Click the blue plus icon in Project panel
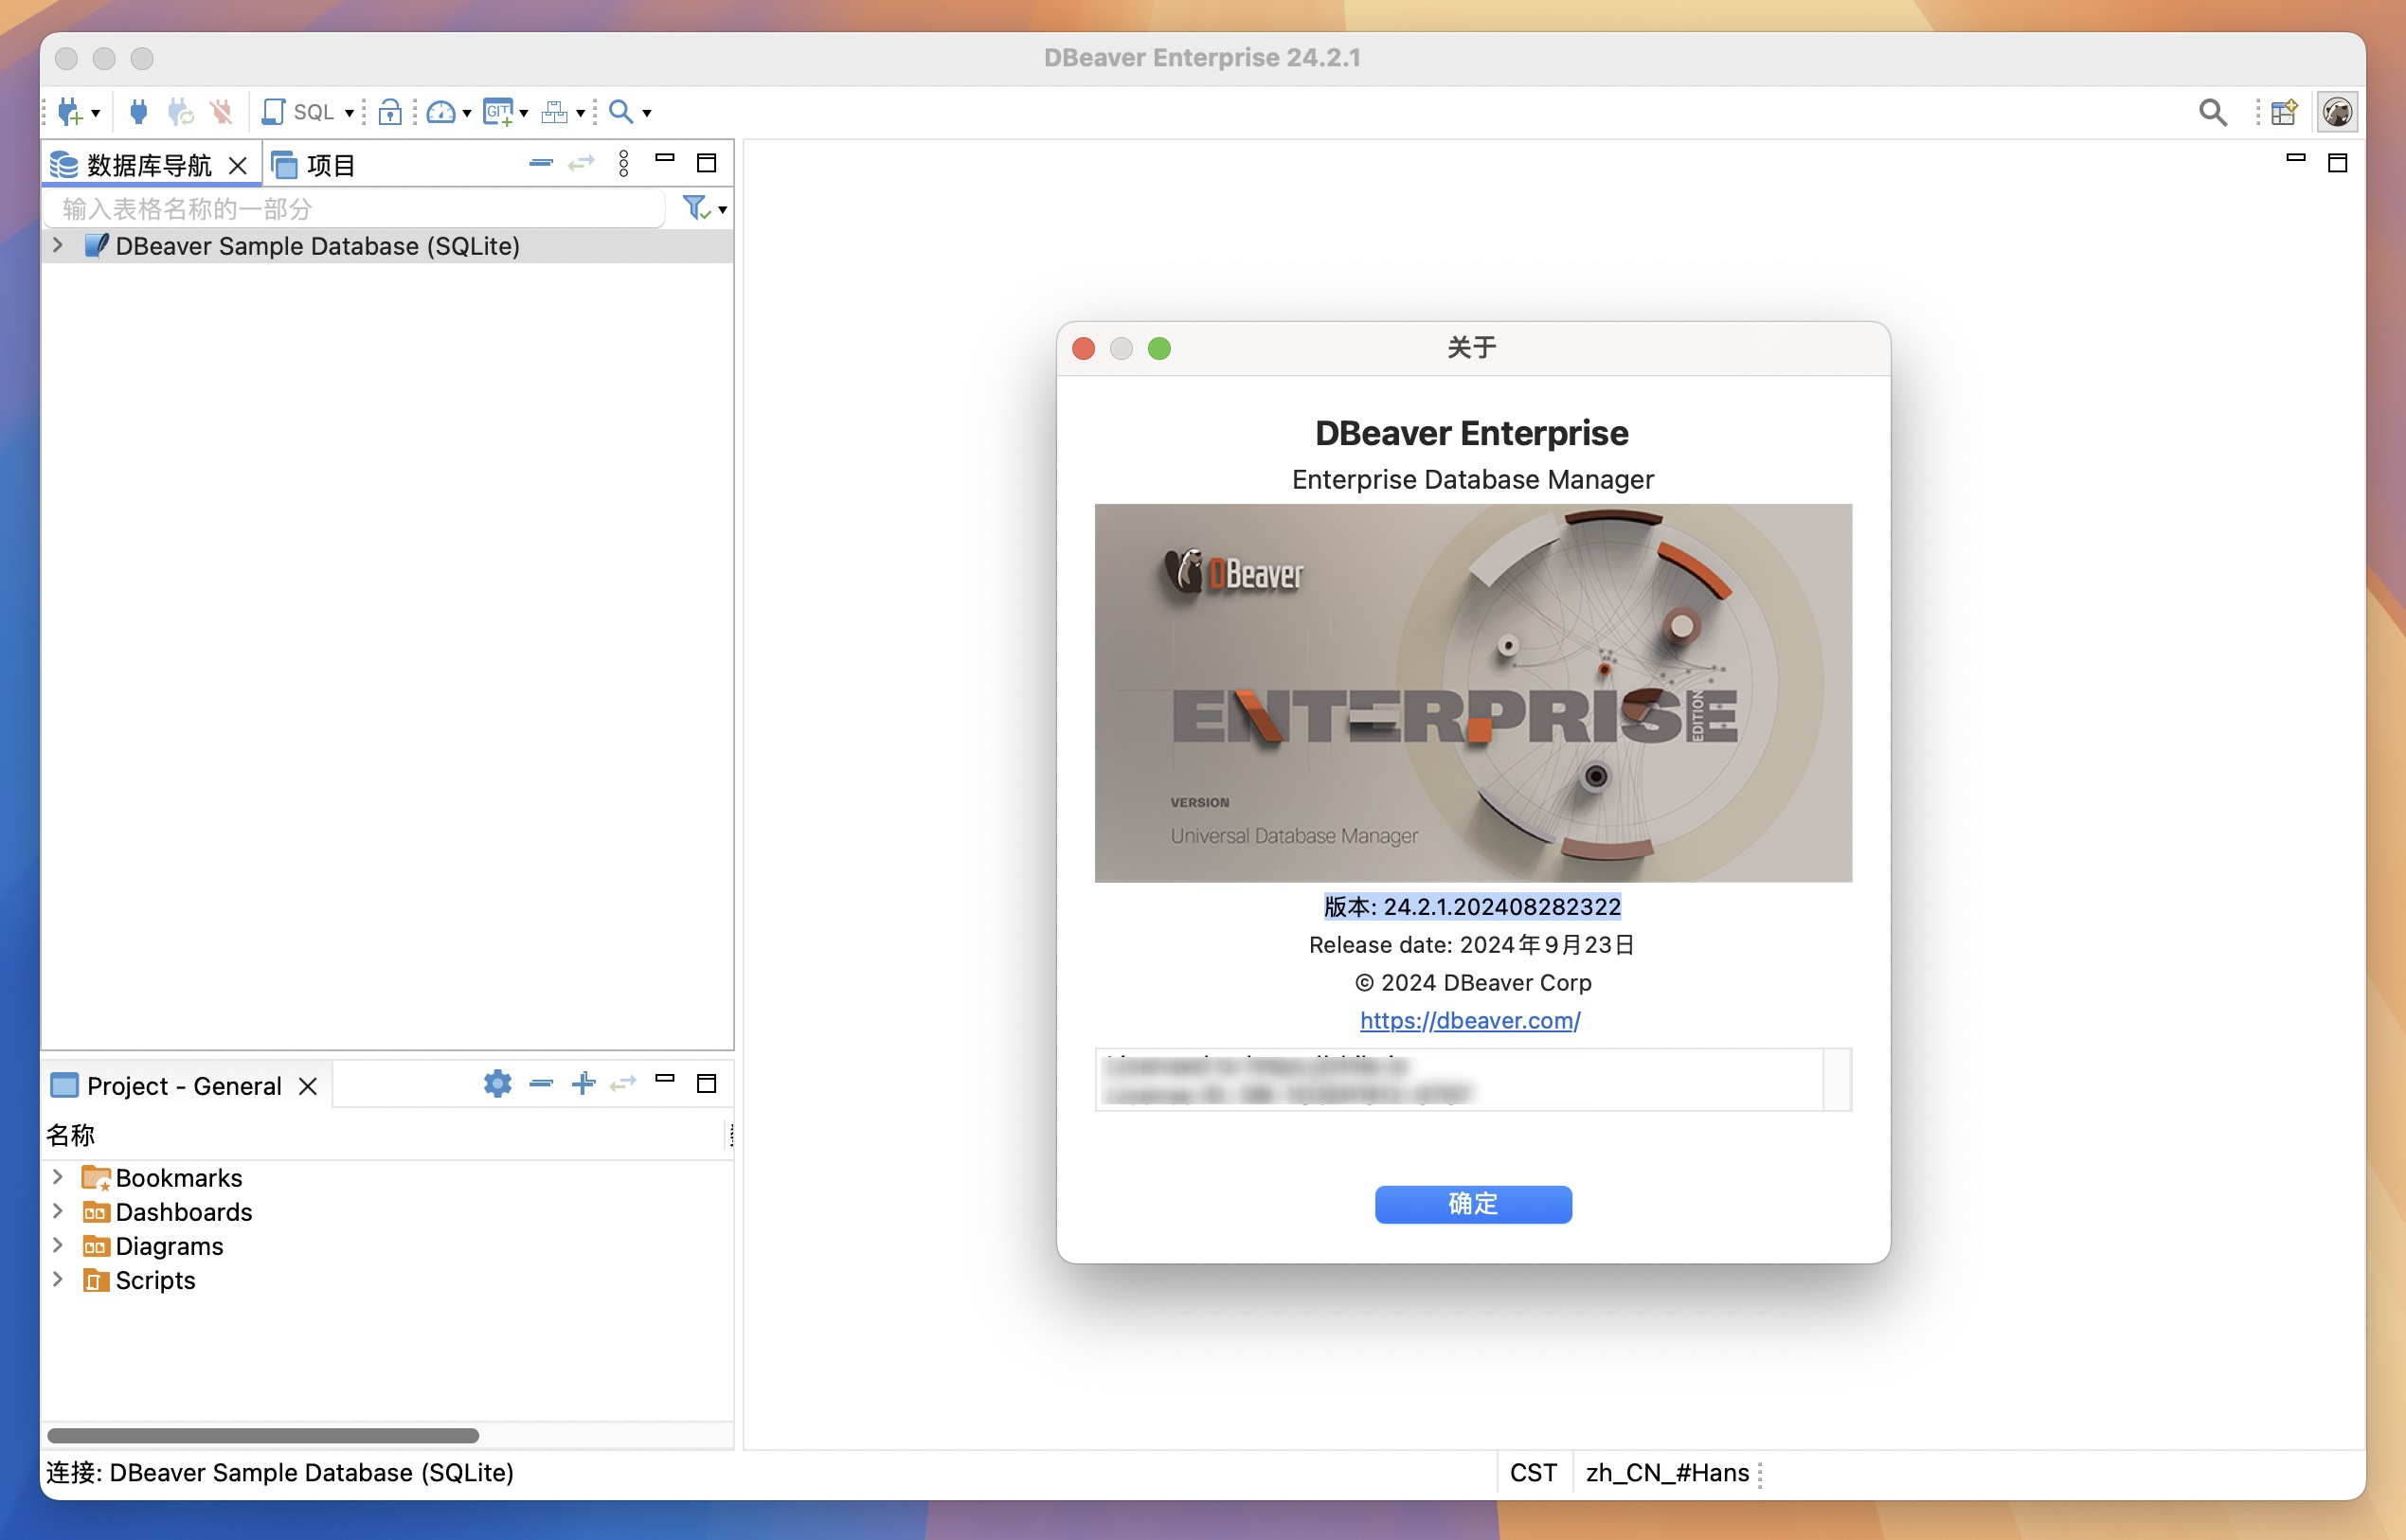Image resolution: width=2406 pixels, height=1540 pixels. (x=584, y=1083)
